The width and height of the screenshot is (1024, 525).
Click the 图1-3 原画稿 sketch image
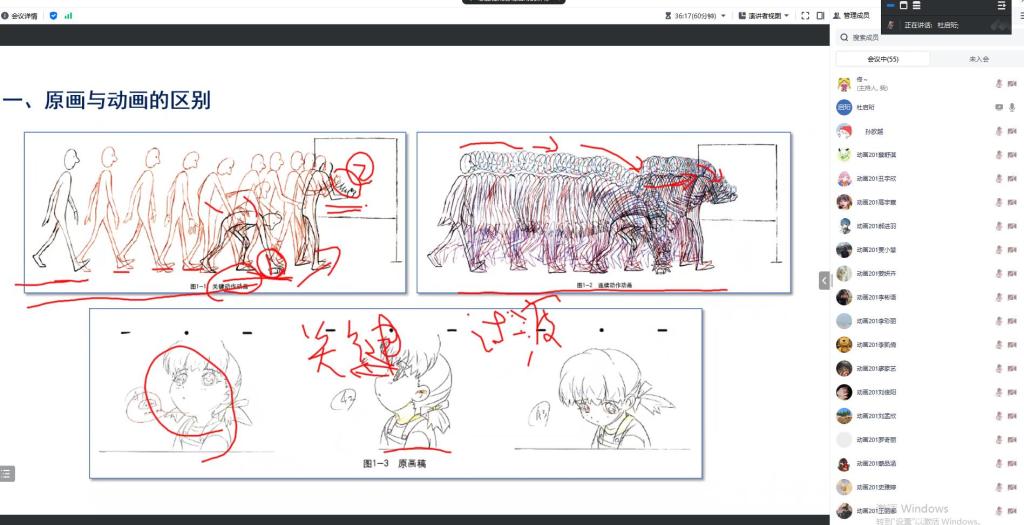click(396, 393)
